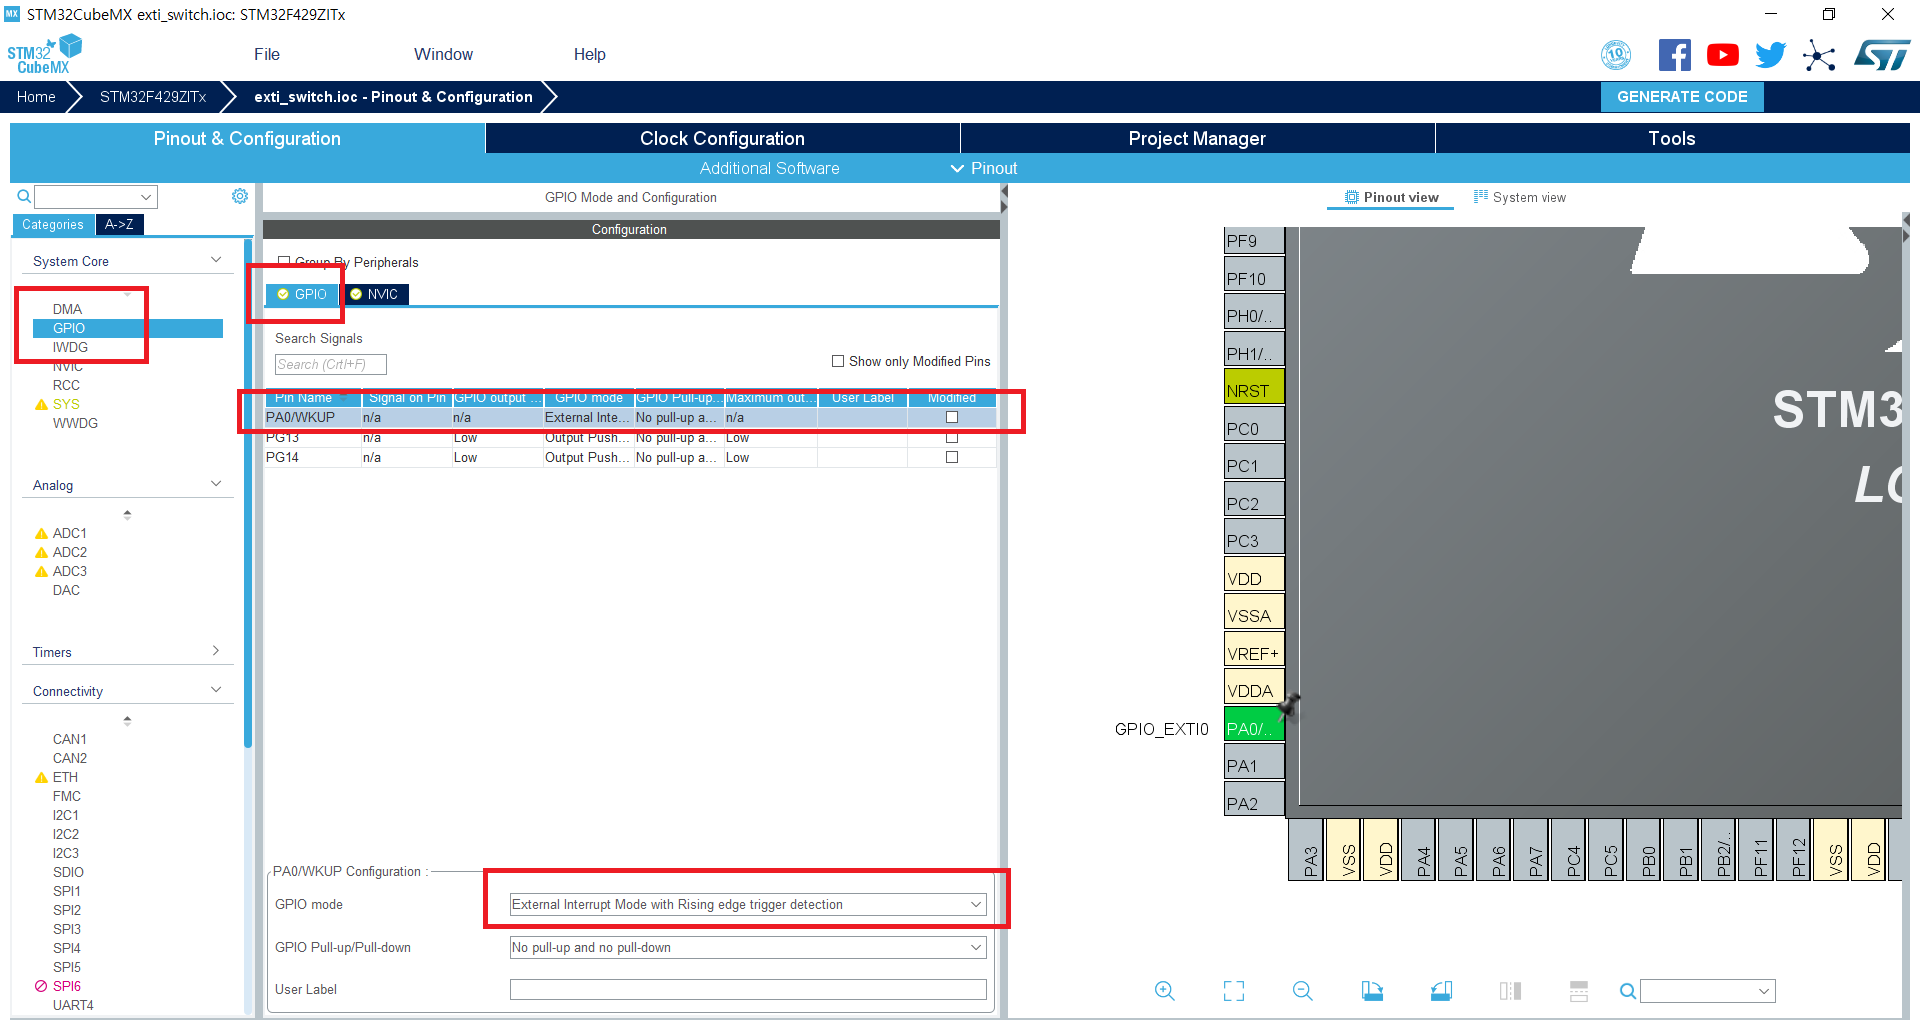Viewport: 1920px width, 1030px height.
Task: Click the ST logo
Action: tap(1882, 55)
